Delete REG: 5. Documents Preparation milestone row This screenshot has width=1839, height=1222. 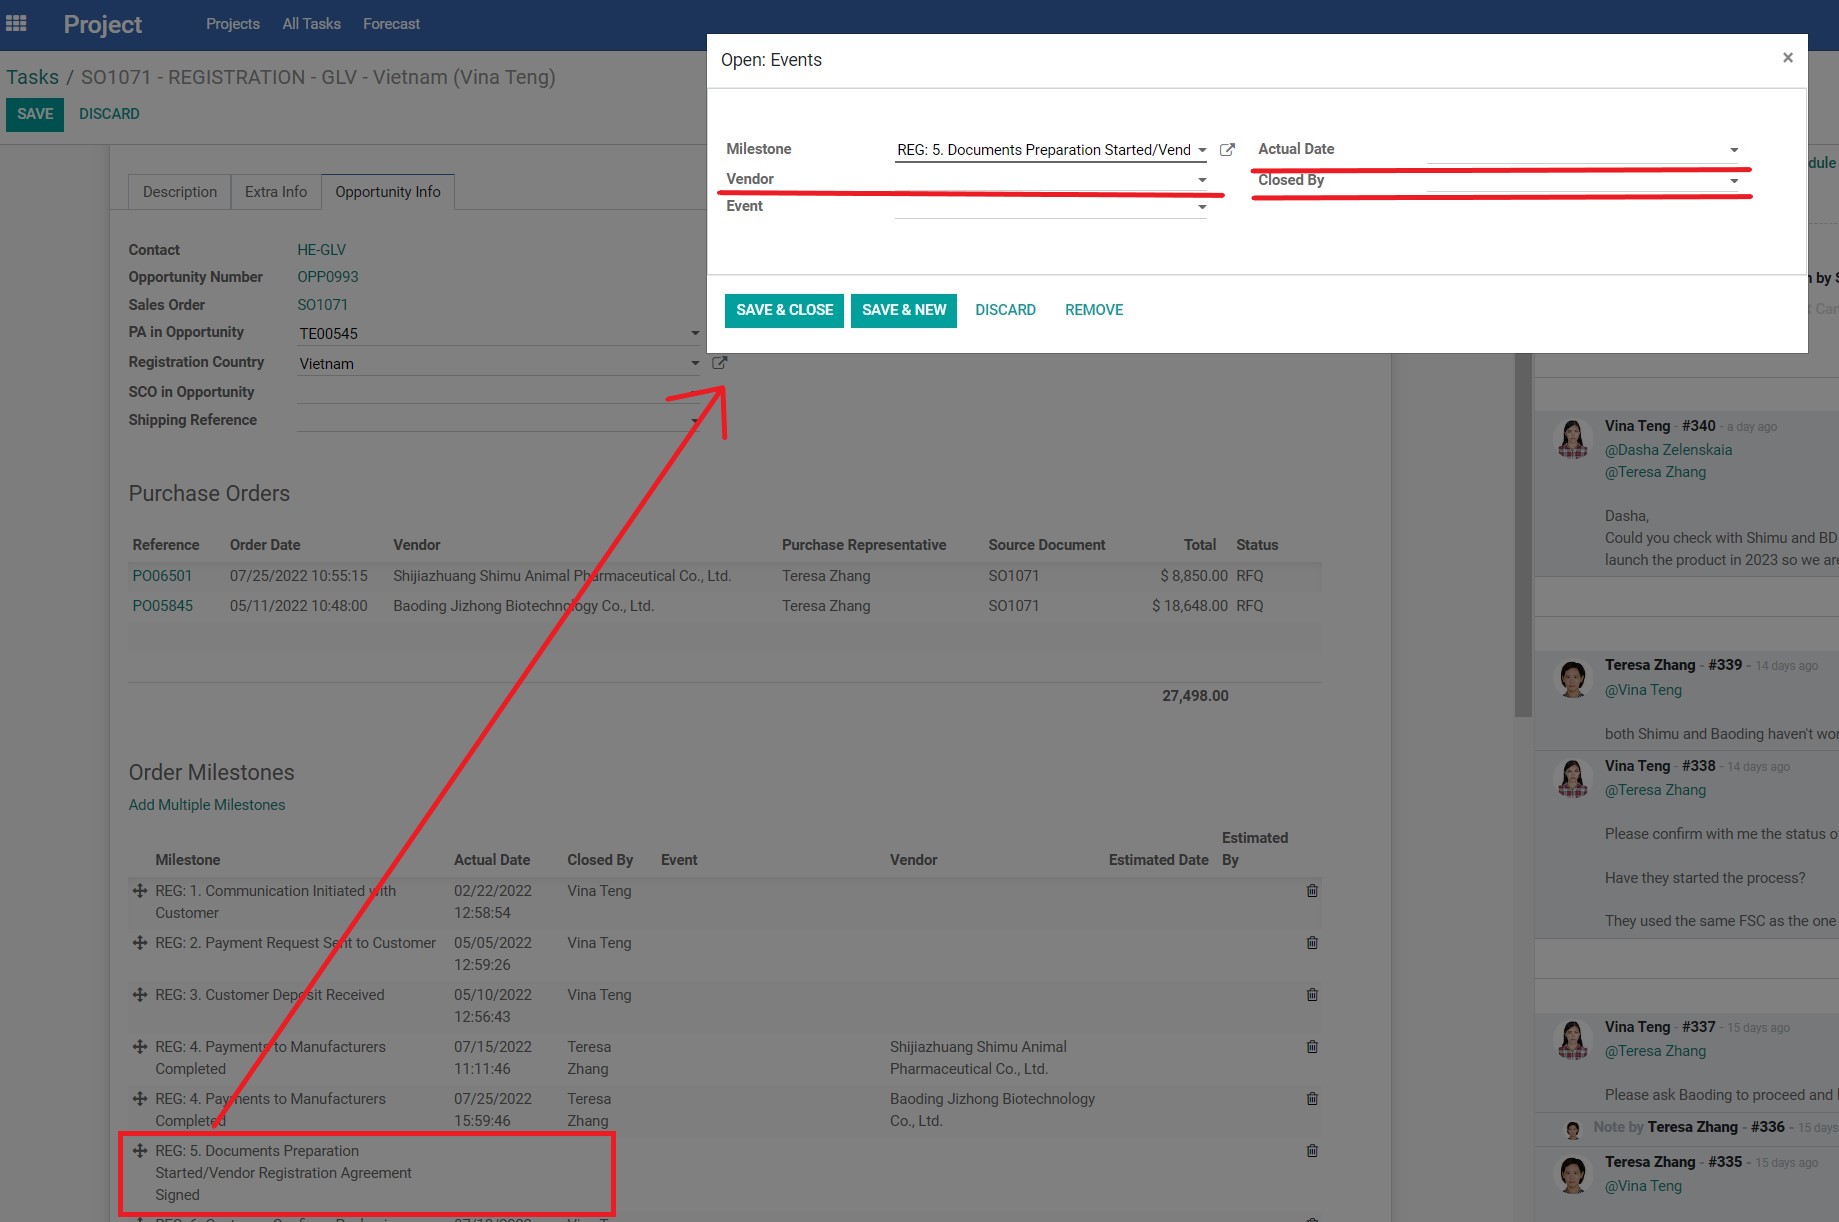tap(1312, 1150)
